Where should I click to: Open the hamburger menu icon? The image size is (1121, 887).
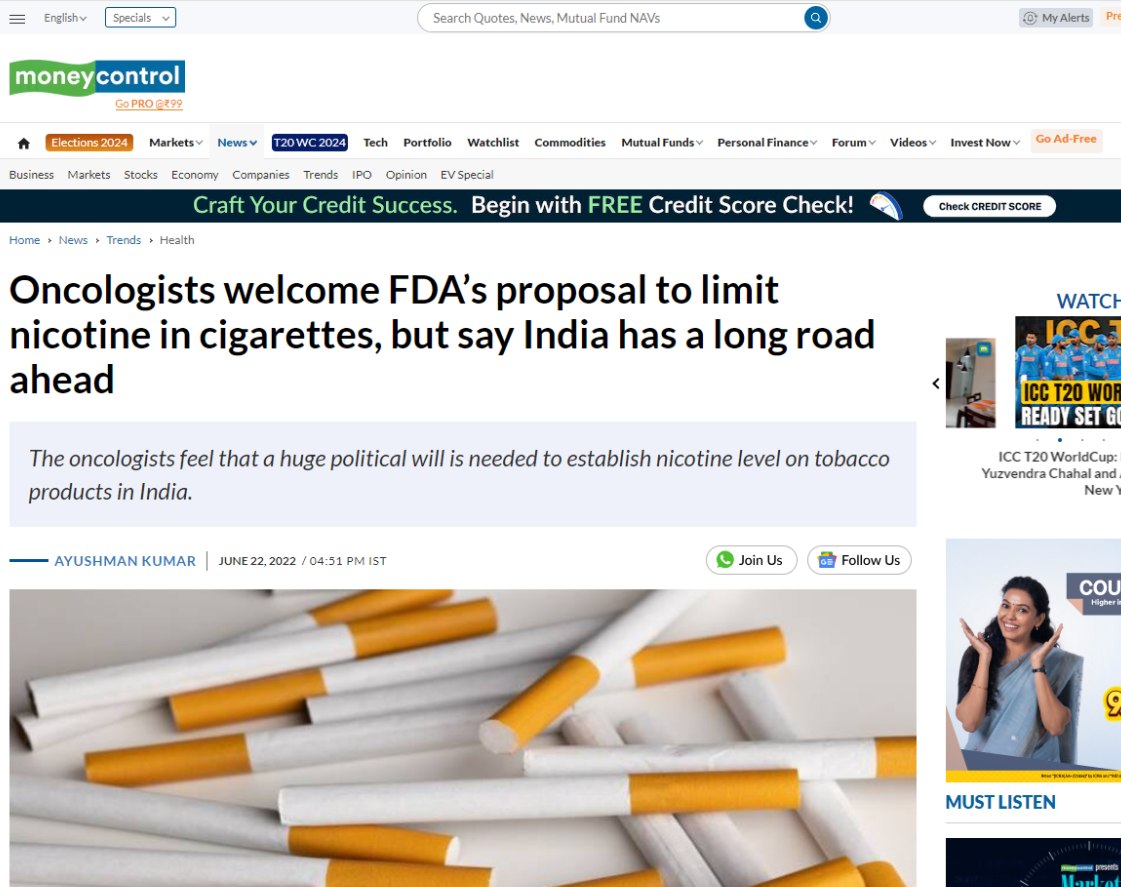17,19
